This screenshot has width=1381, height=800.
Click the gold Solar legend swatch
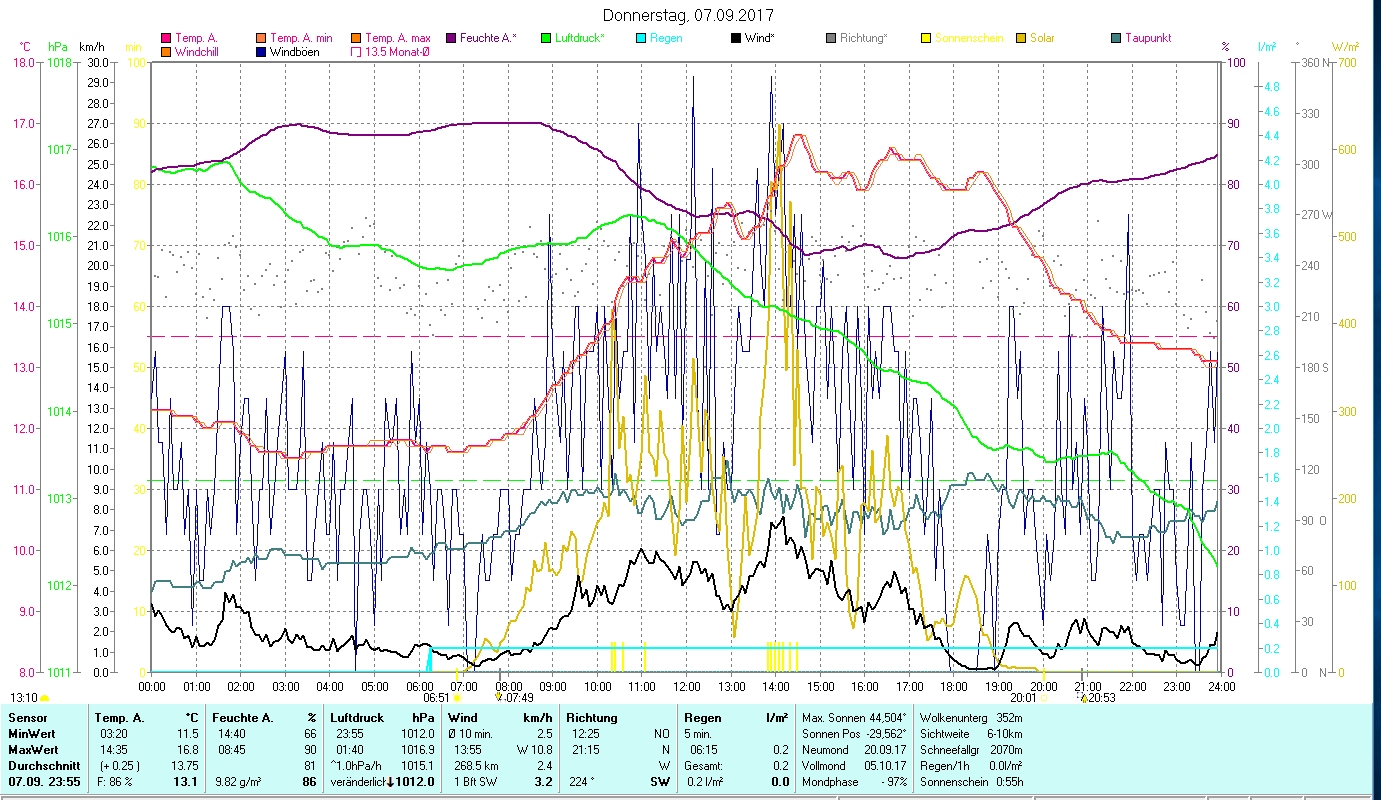click(1022, 38)
